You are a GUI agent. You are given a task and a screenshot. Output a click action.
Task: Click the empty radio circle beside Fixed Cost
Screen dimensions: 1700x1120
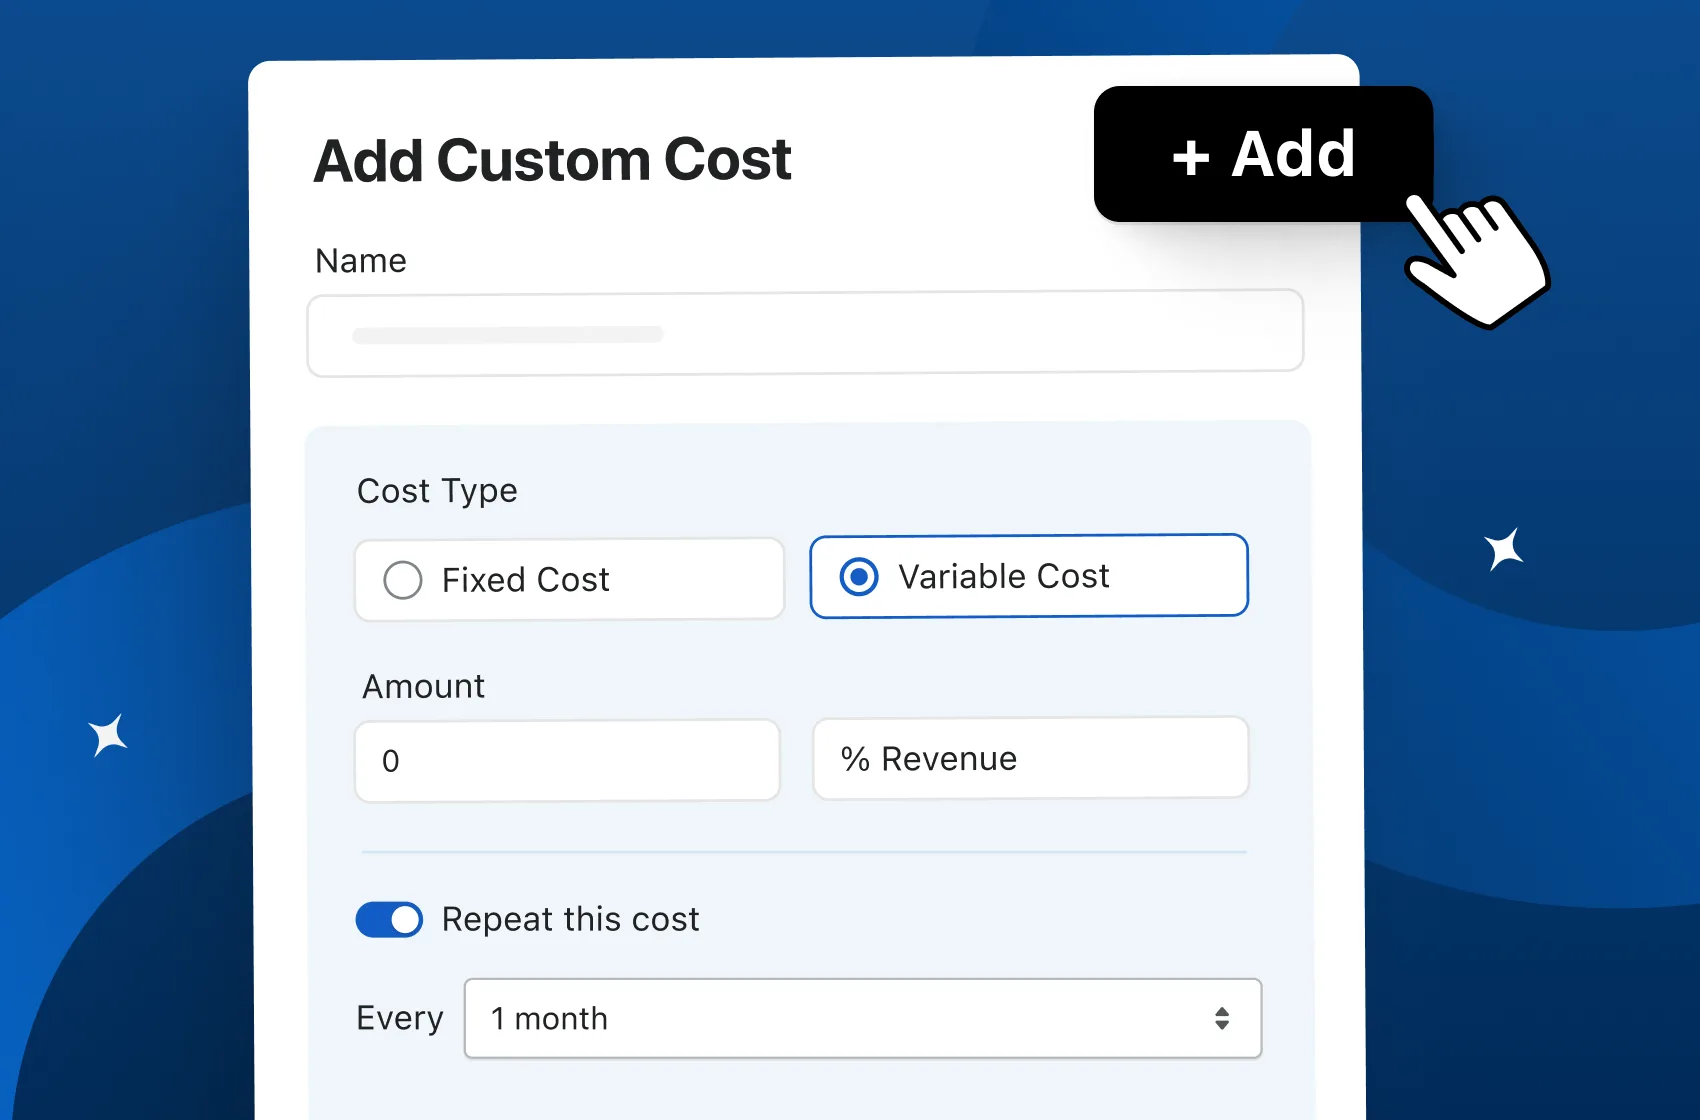coord(403,579)
